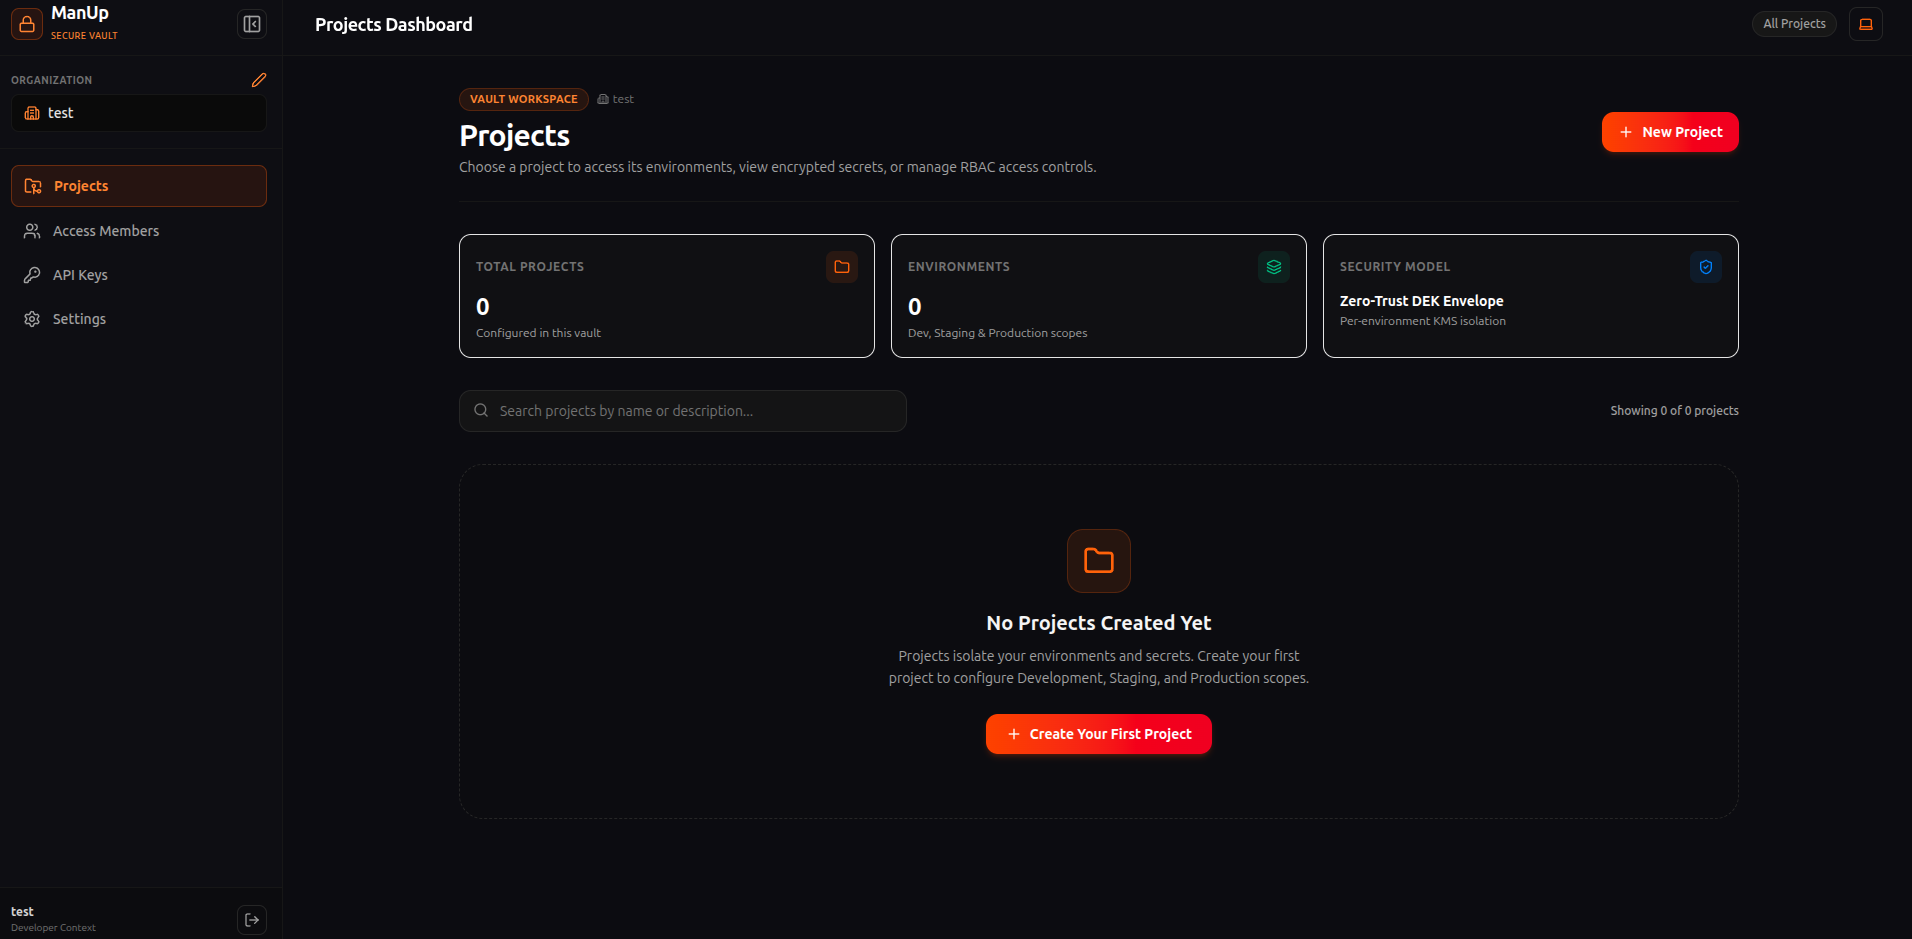Click the magnifier icon in search box
Image resolution: width=1912 pixels, height=939 pixels.
481,411
